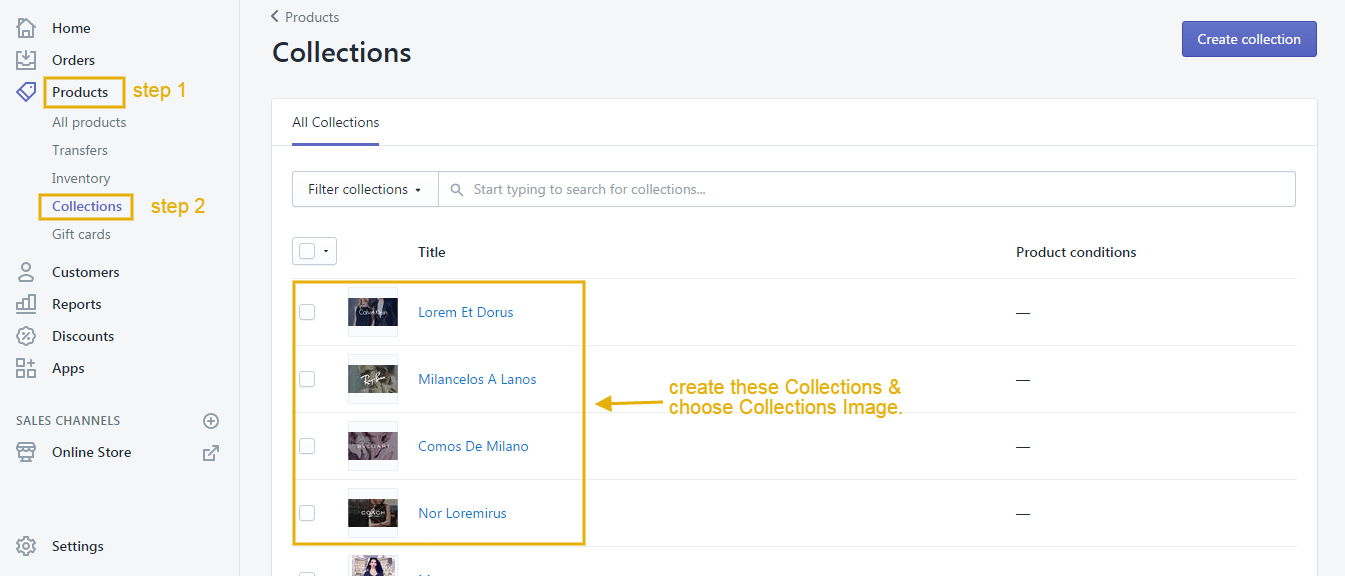
Task: Open Apps in the sidebar
Action: [68, 368]
